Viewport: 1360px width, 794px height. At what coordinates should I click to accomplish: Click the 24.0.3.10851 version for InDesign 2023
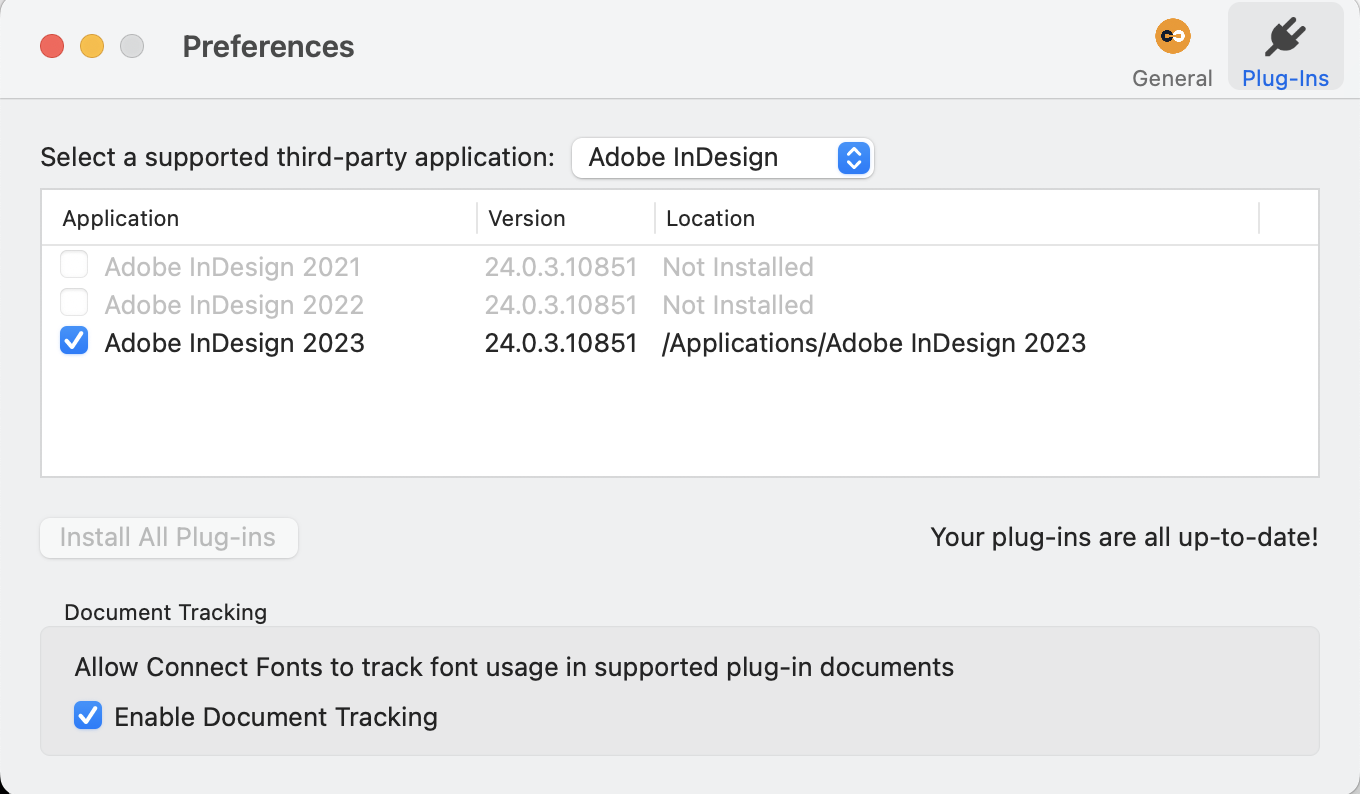tap(561, 343)
